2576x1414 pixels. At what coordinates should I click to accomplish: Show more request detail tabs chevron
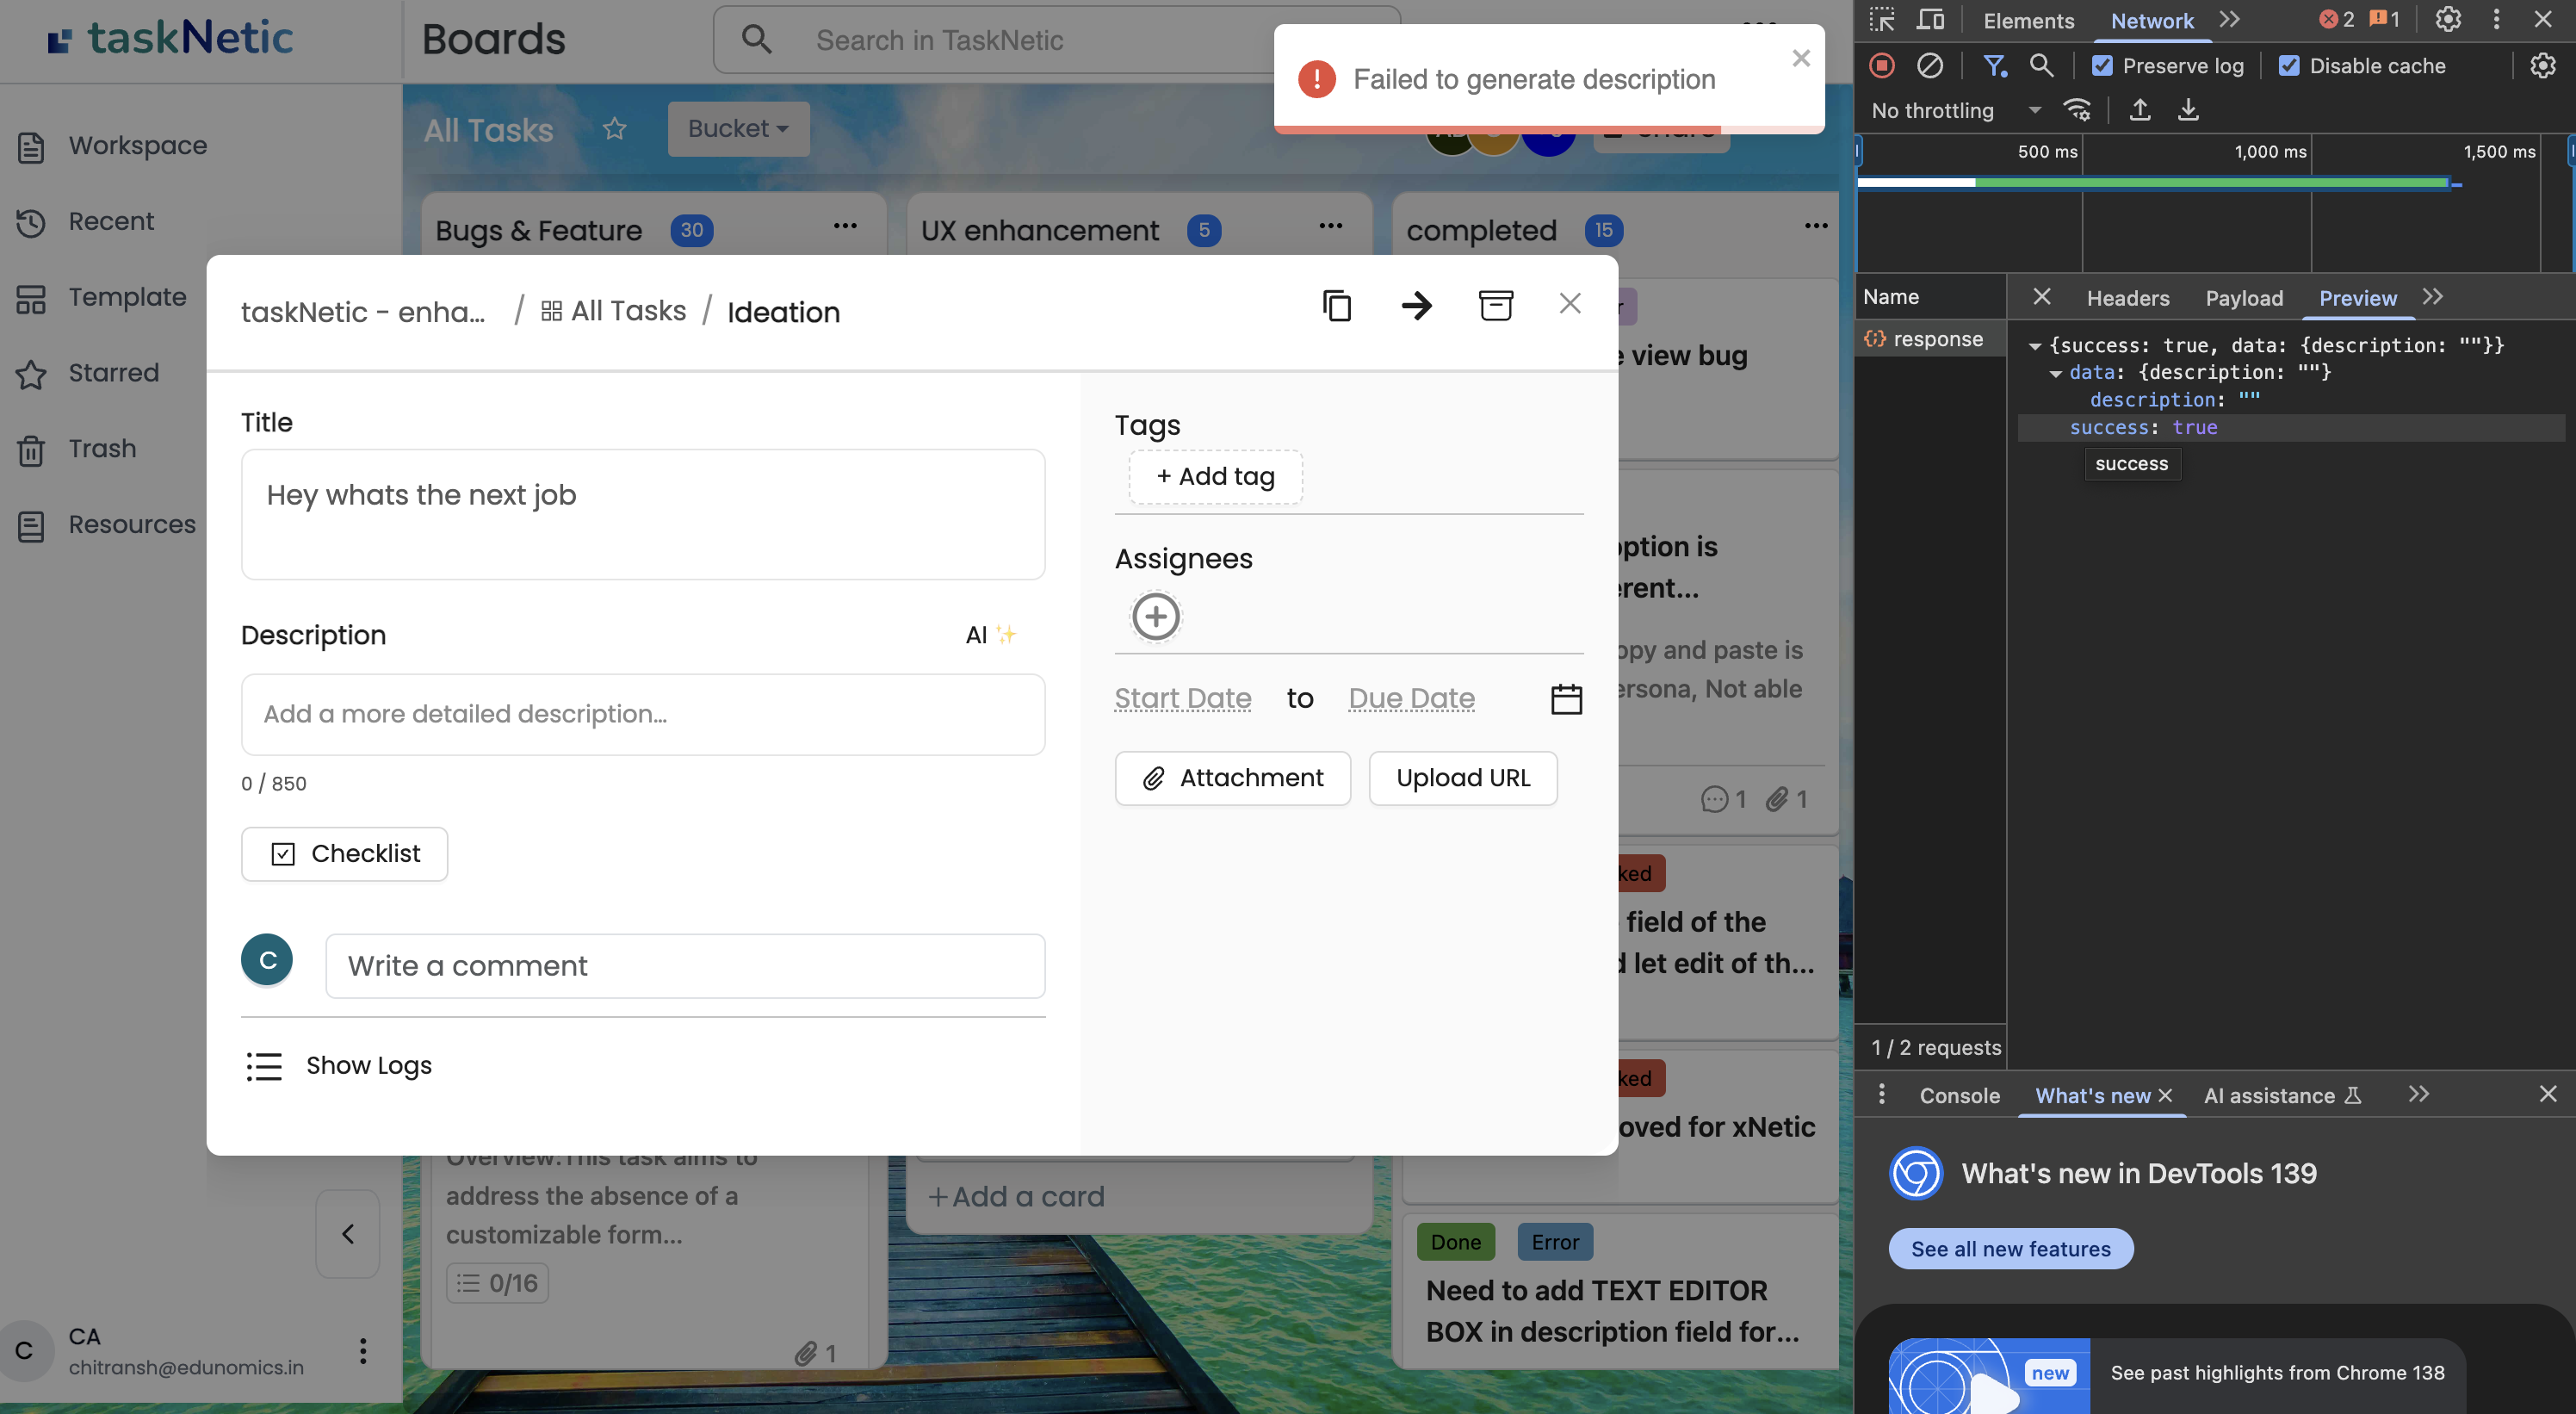point(2432,297)
